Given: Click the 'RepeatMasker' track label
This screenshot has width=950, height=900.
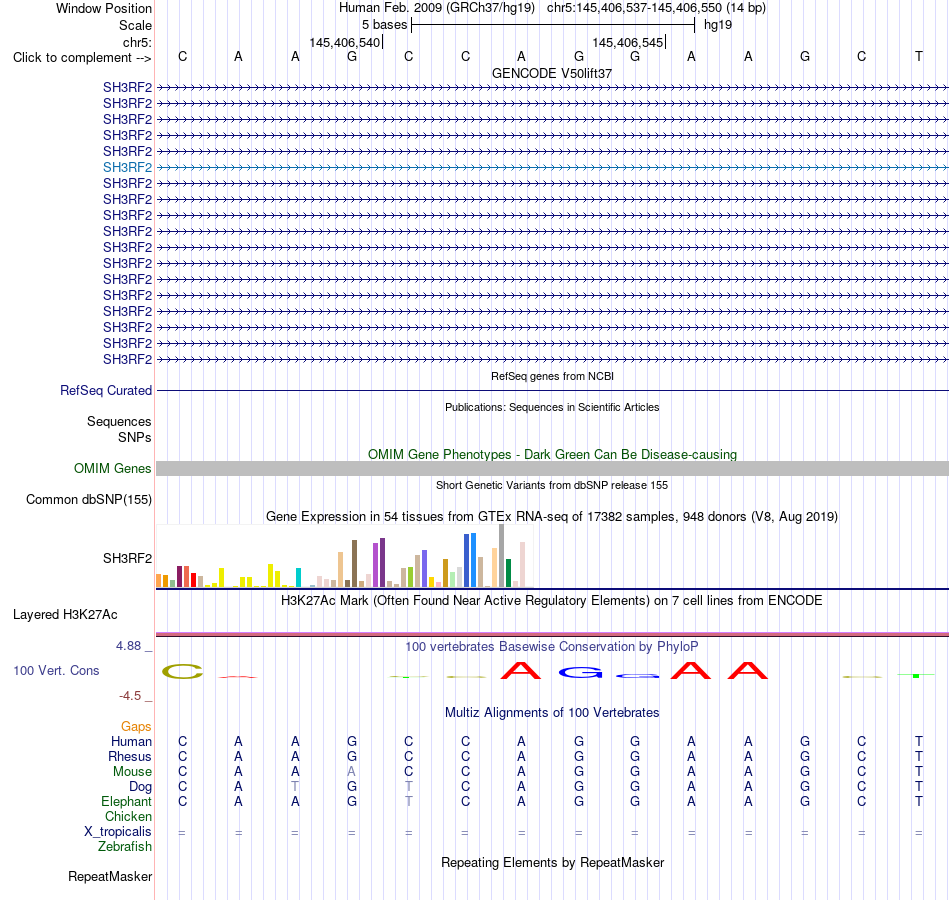Looking at the screenshot, I should (x=110, y=876).
